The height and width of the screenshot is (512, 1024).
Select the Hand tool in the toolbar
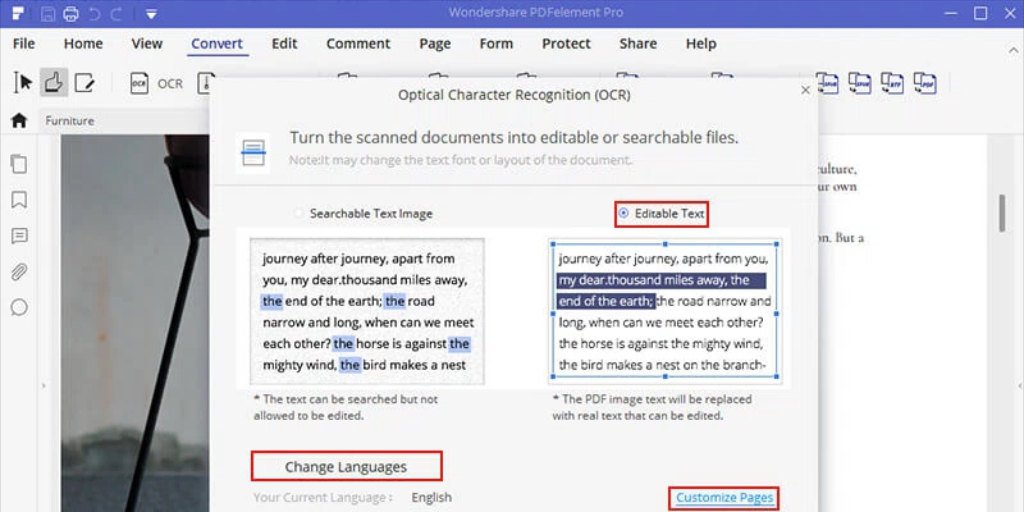pos(54,83)
